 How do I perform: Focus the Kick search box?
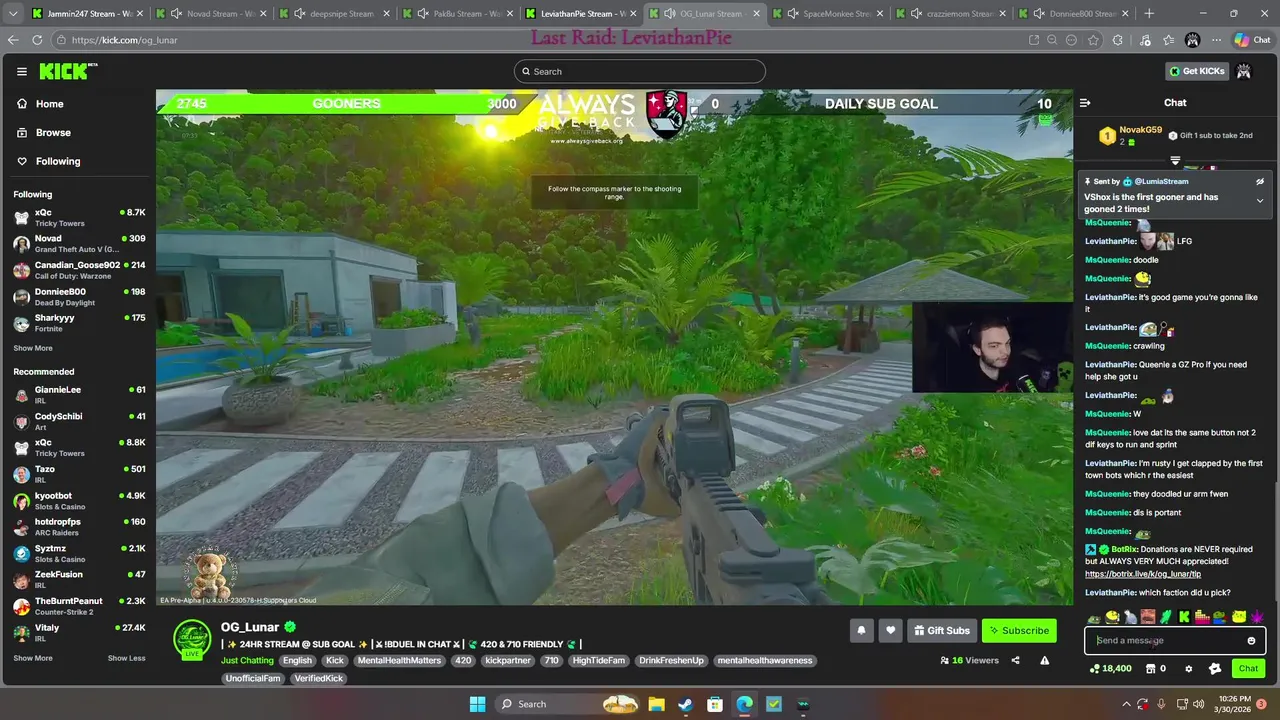pos(640,71)
